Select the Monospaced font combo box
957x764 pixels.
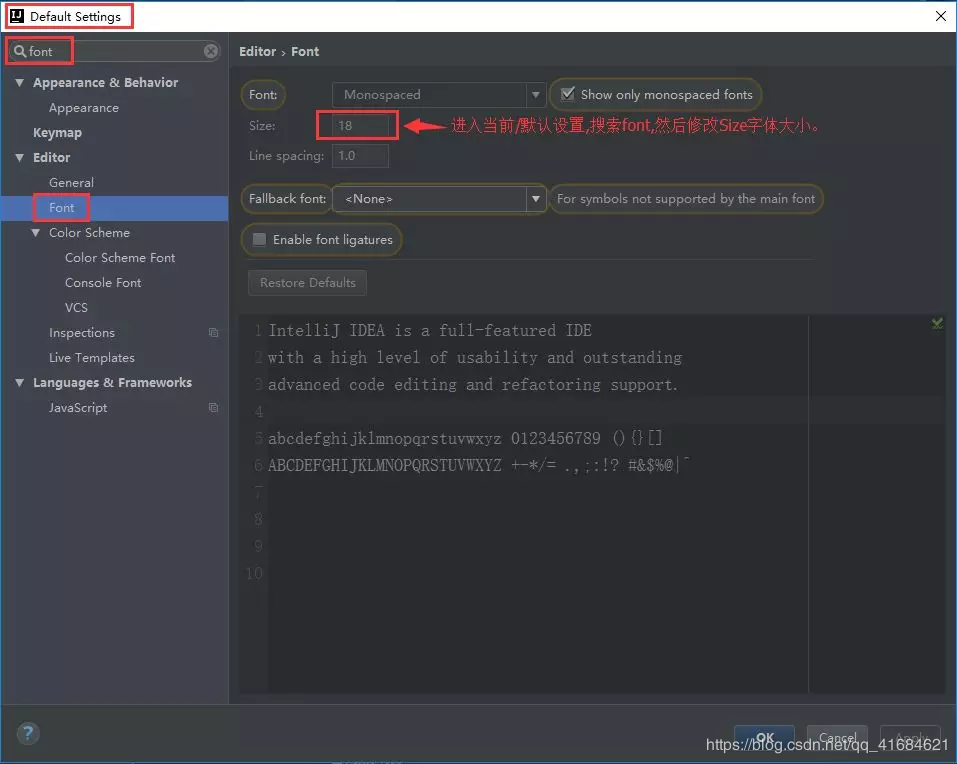438,95
